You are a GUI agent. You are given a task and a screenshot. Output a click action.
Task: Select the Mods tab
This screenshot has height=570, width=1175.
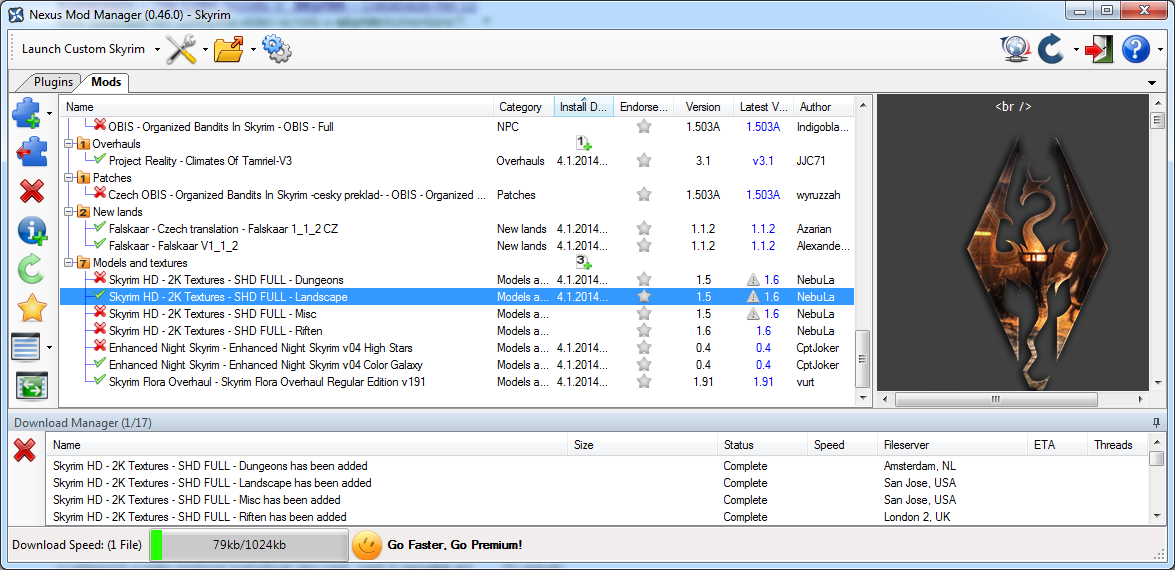[x=106, y=82]
